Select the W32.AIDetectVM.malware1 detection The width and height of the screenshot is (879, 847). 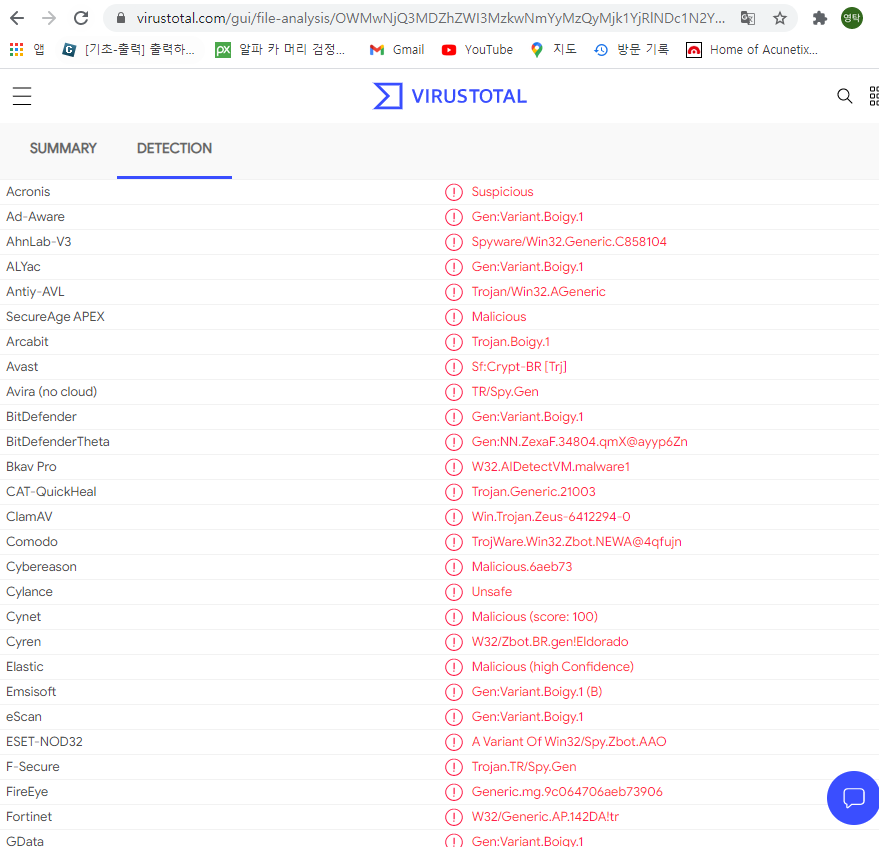(550, 467)
